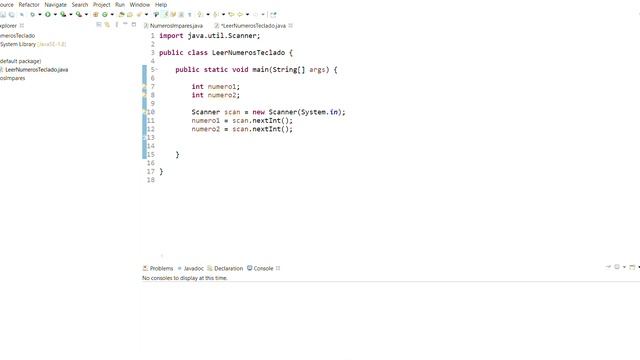Open the Search dropdown arrow
This screenshot has width=640, height=360.
click(146, 14)
